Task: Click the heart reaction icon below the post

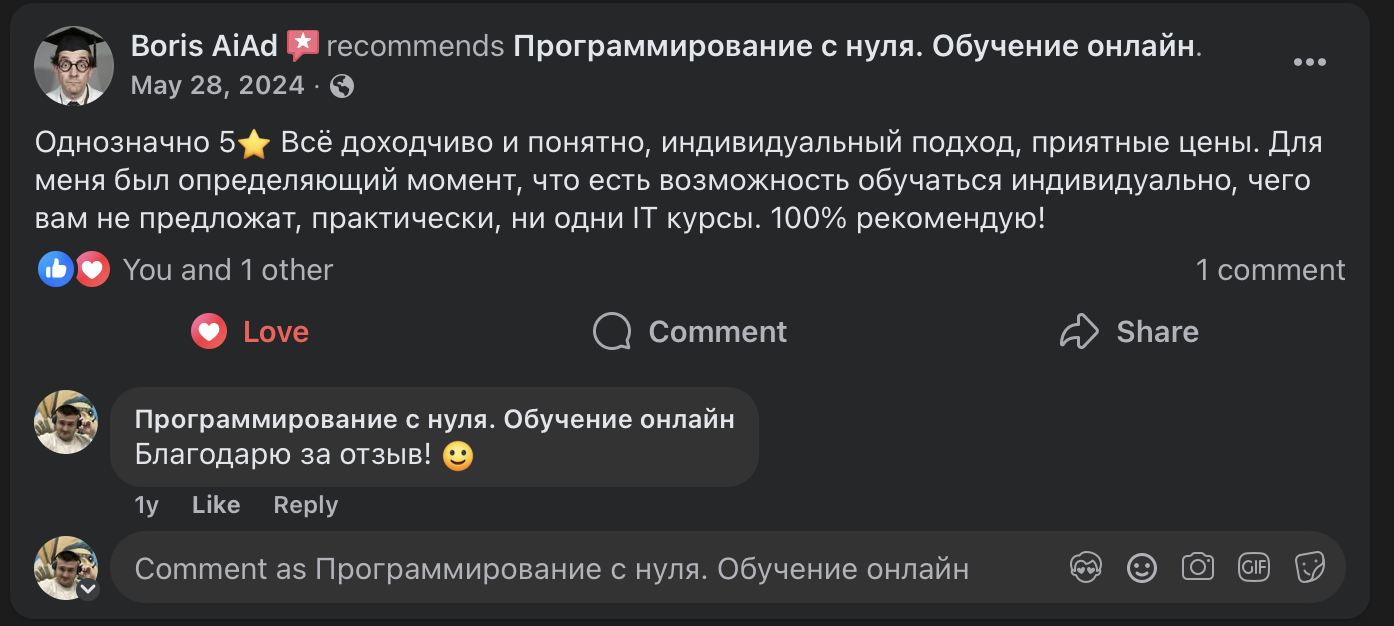Action: click(x=91, y=268)
